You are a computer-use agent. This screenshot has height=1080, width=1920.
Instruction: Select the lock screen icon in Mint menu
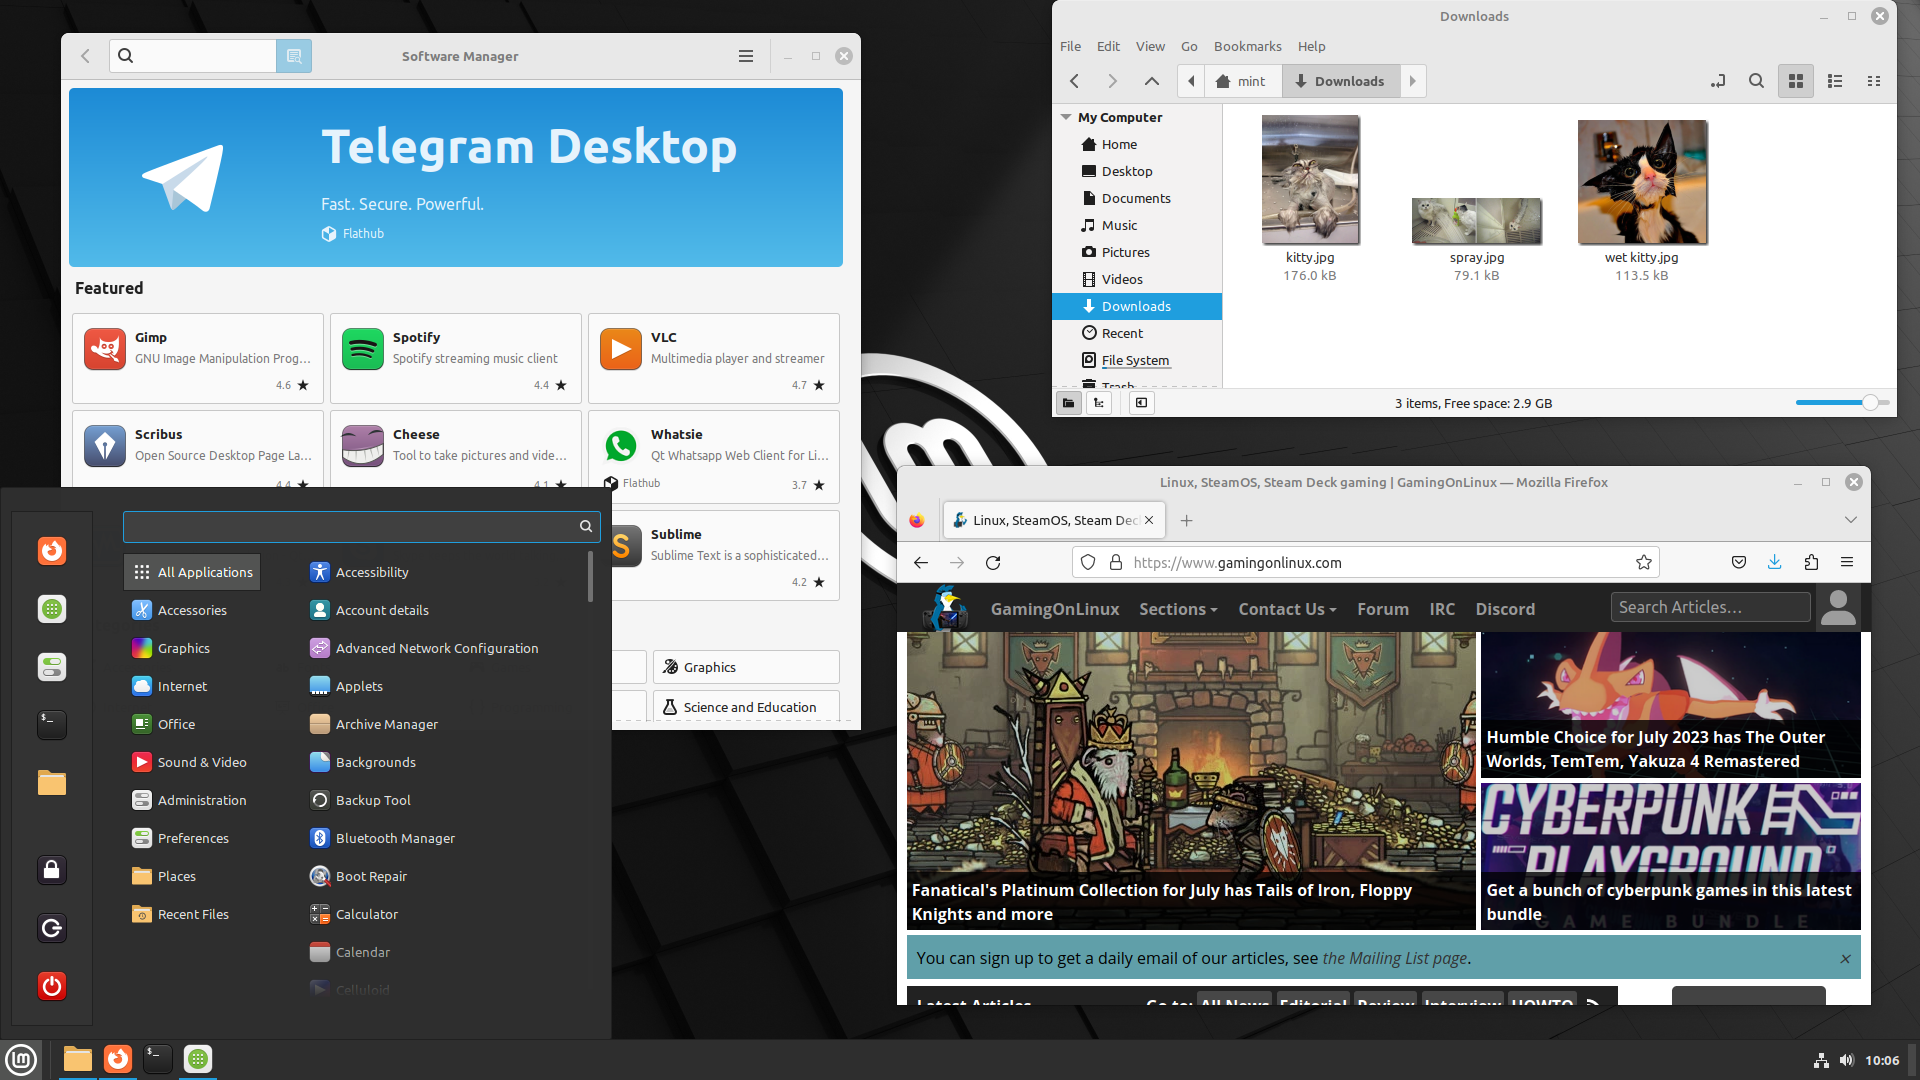pos(51,869)
